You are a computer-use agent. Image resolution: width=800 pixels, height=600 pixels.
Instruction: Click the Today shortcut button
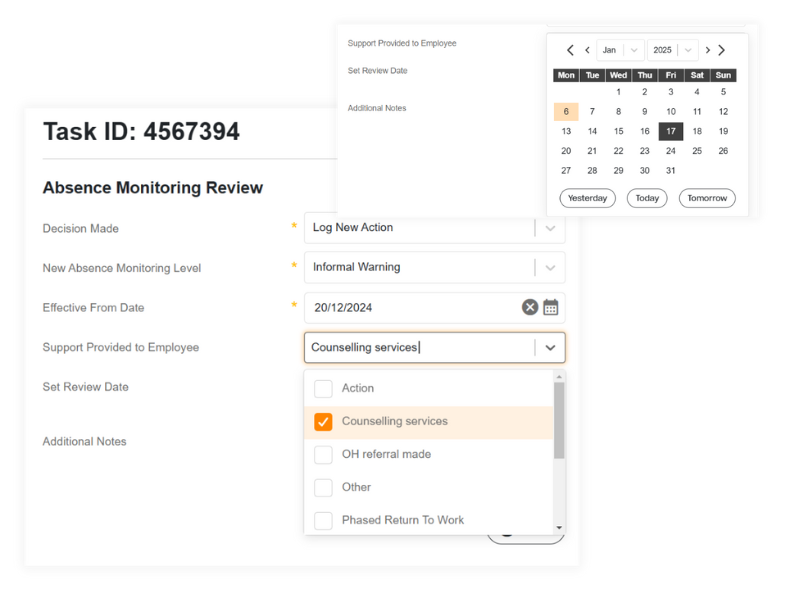point(647,198)
